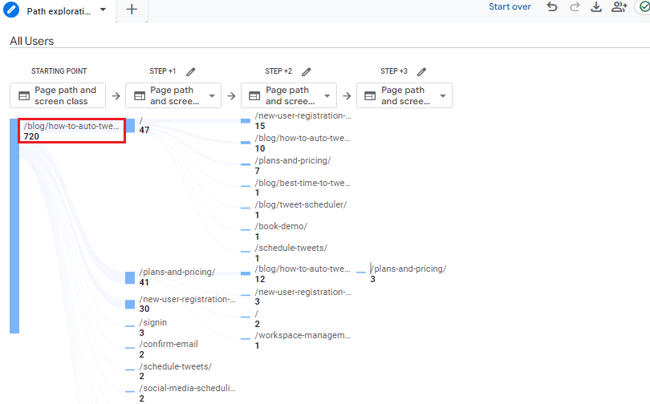Click the Start over button

click(x=509, y=8)
